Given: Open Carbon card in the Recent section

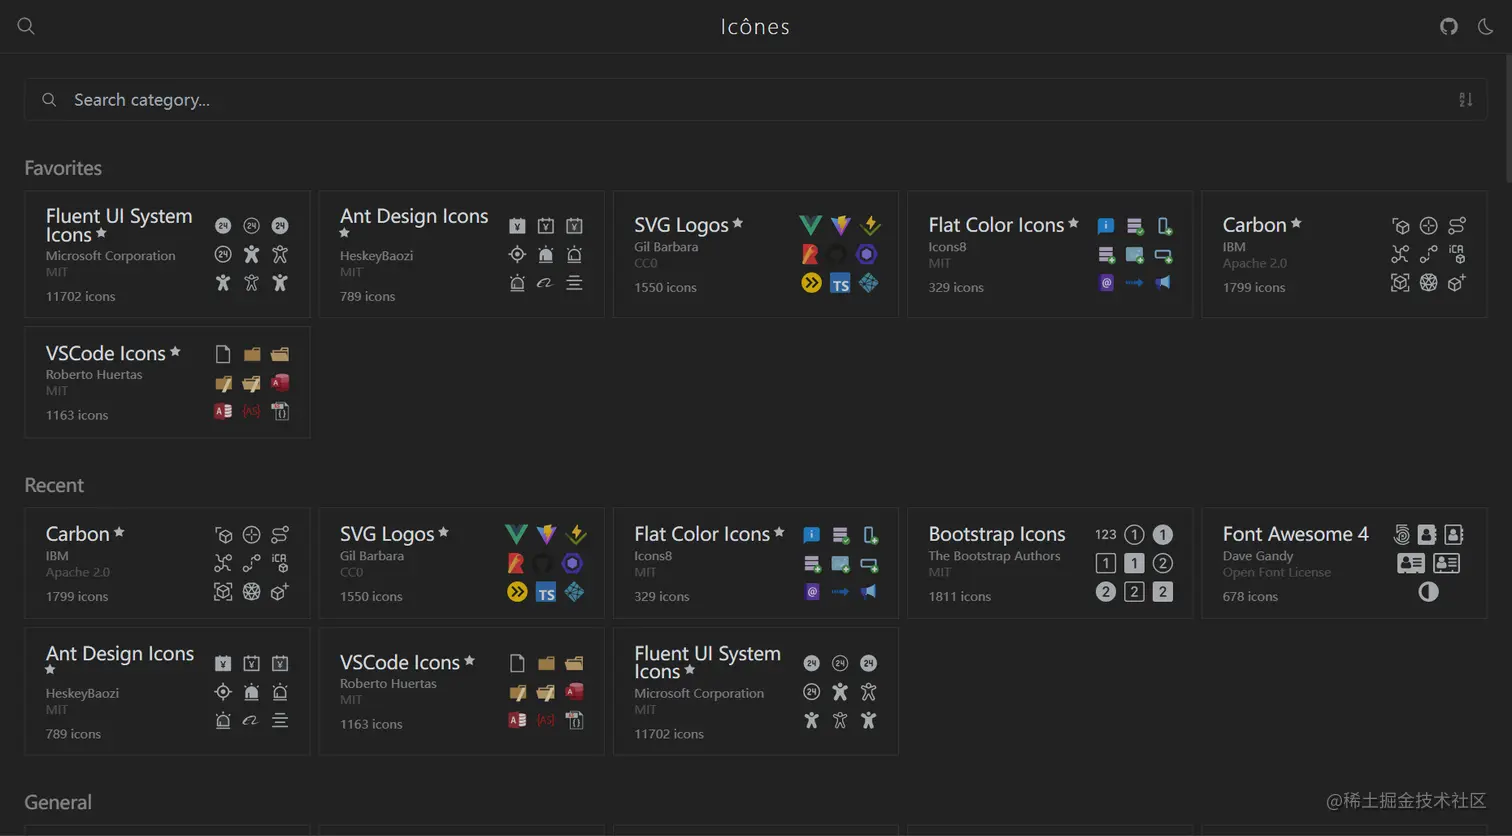Looking at the screenshot, I should 167,563.
